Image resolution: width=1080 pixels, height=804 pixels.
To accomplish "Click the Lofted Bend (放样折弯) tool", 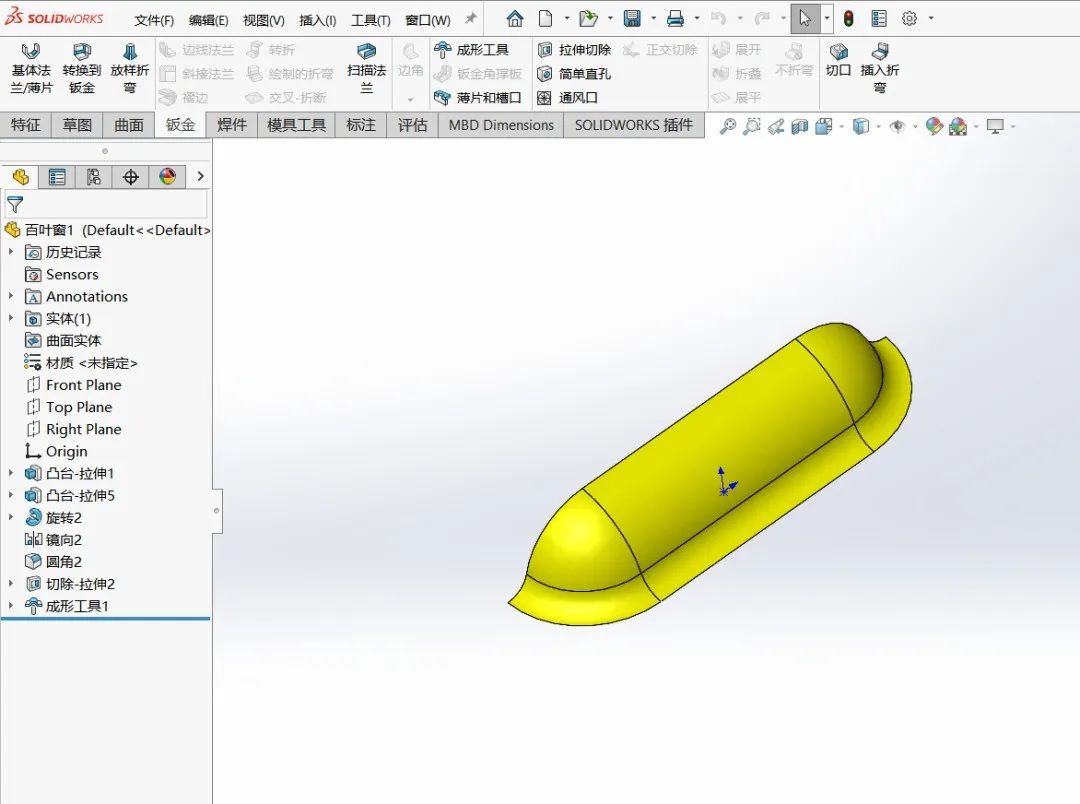I will pyautogui.click(x=130, y=68).
